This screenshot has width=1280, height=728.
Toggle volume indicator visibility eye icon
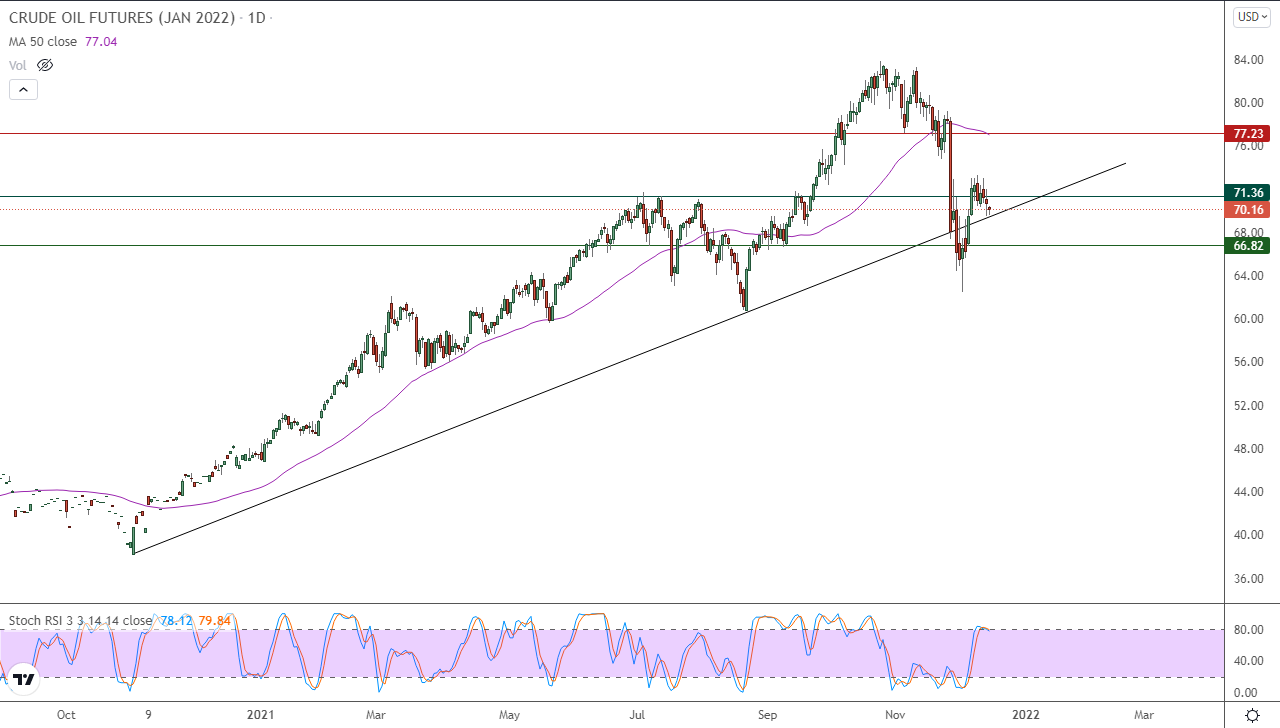(45, 65)
